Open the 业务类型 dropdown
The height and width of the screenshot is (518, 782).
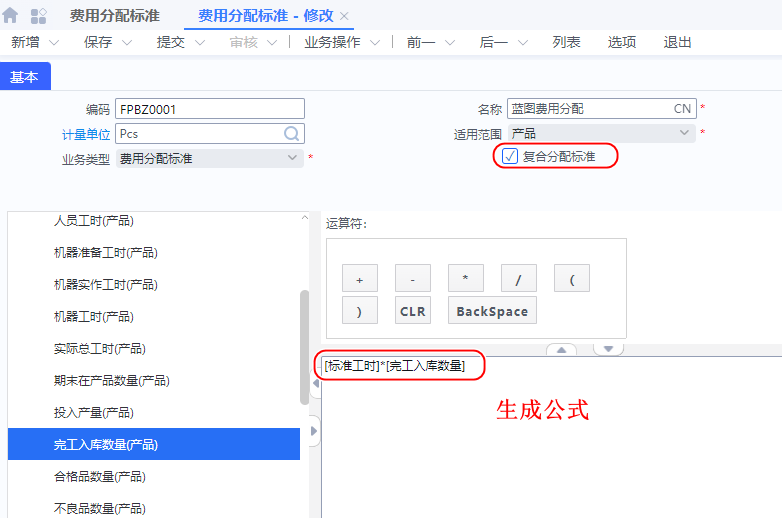[292, 158]
